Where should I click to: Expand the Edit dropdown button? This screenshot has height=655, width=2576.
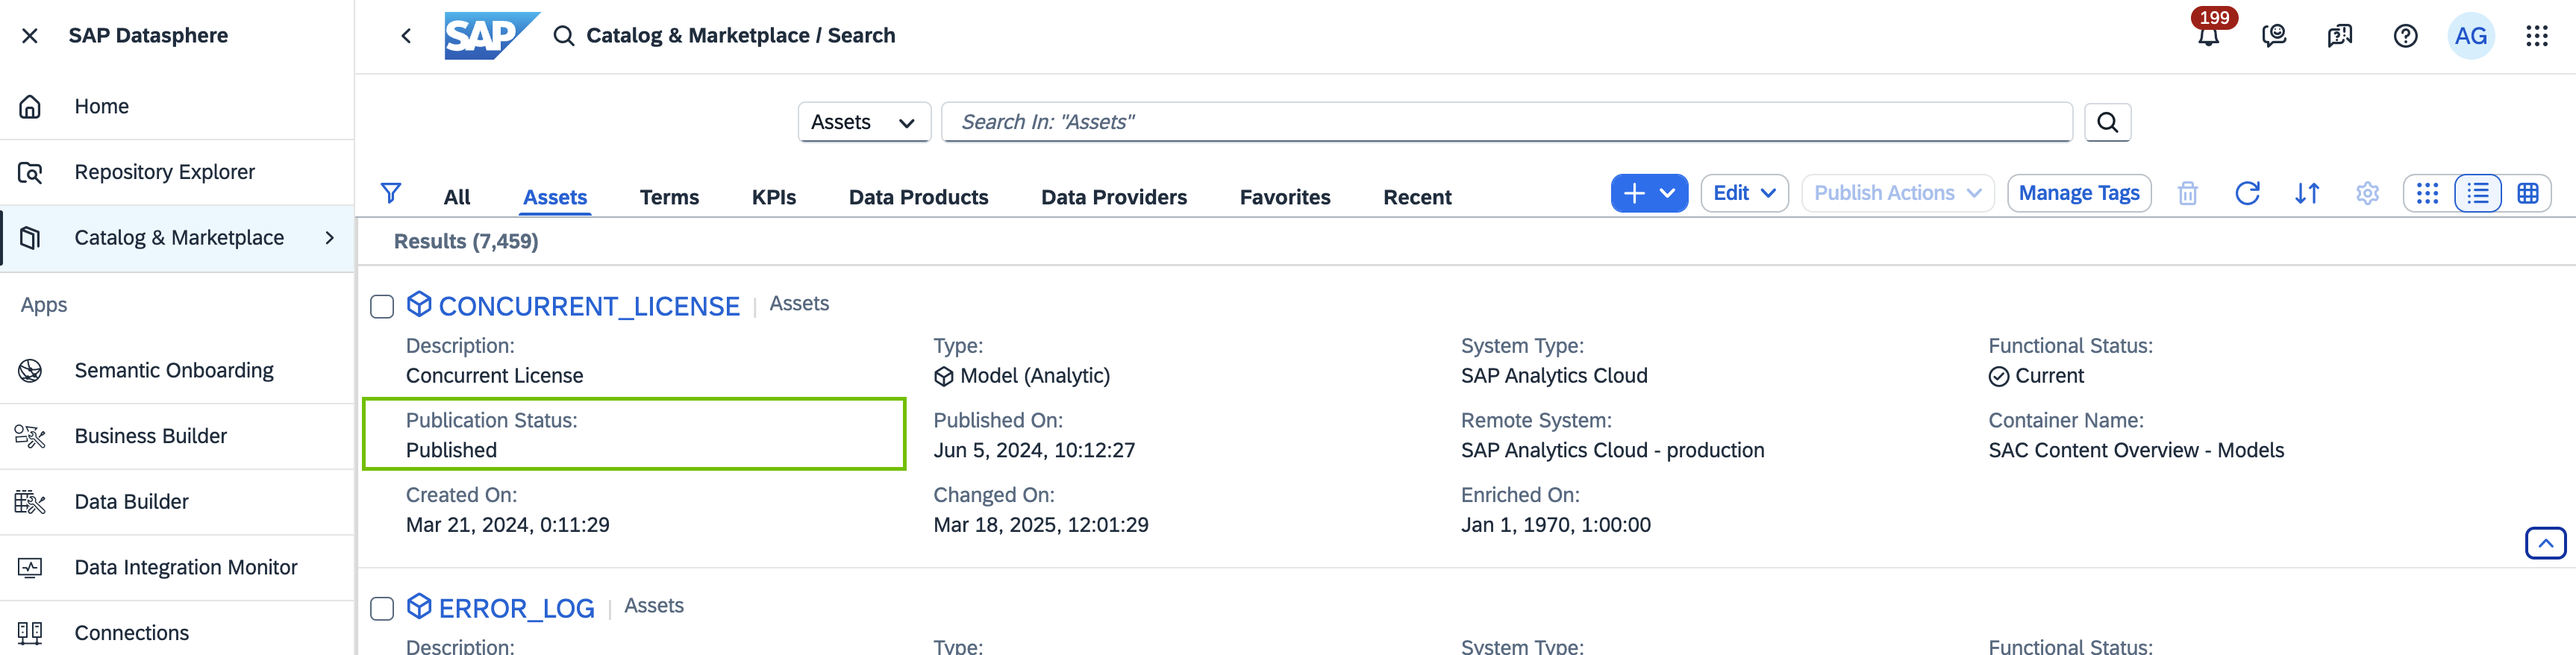click(x=1743, y=193)
